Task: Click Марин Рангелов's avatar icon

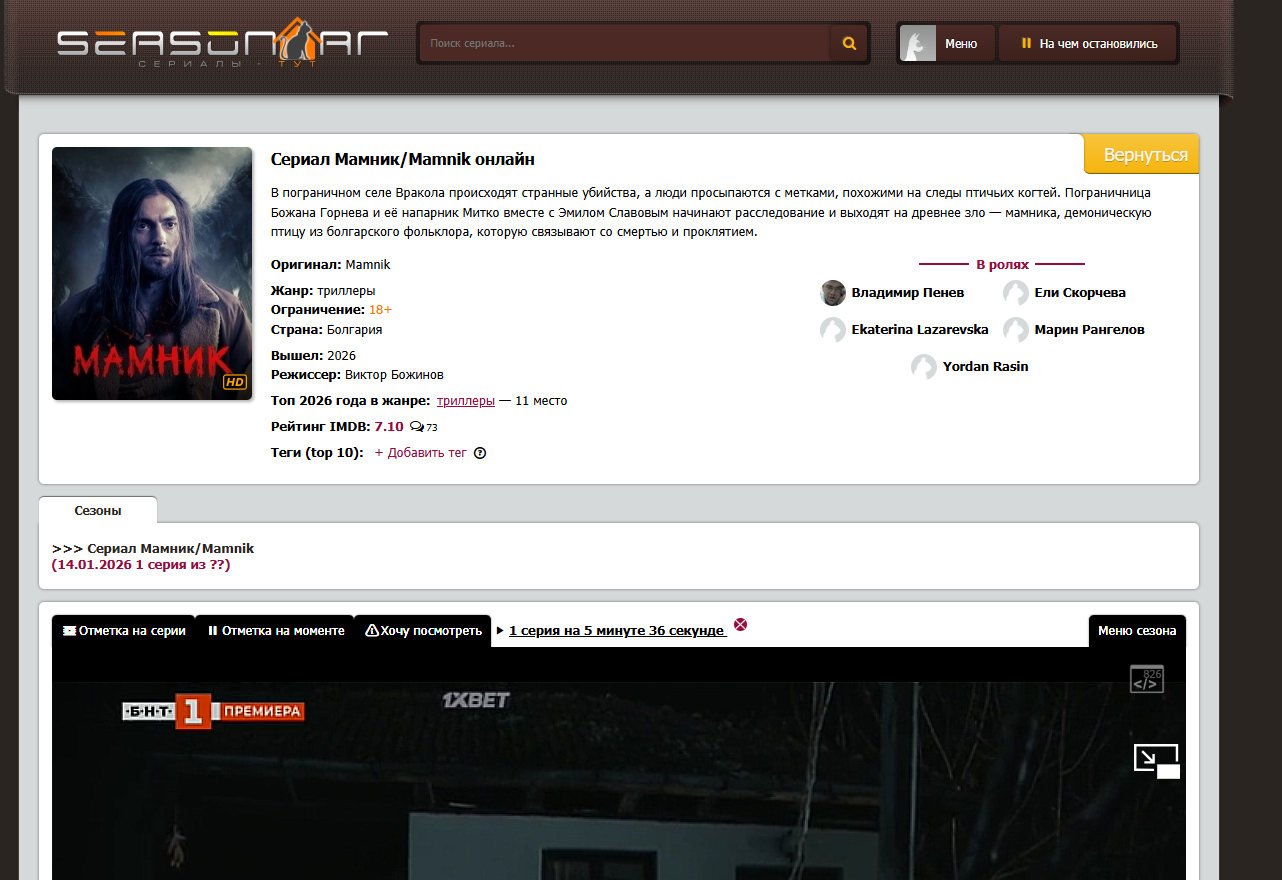Action: (x=1016, y=330)
